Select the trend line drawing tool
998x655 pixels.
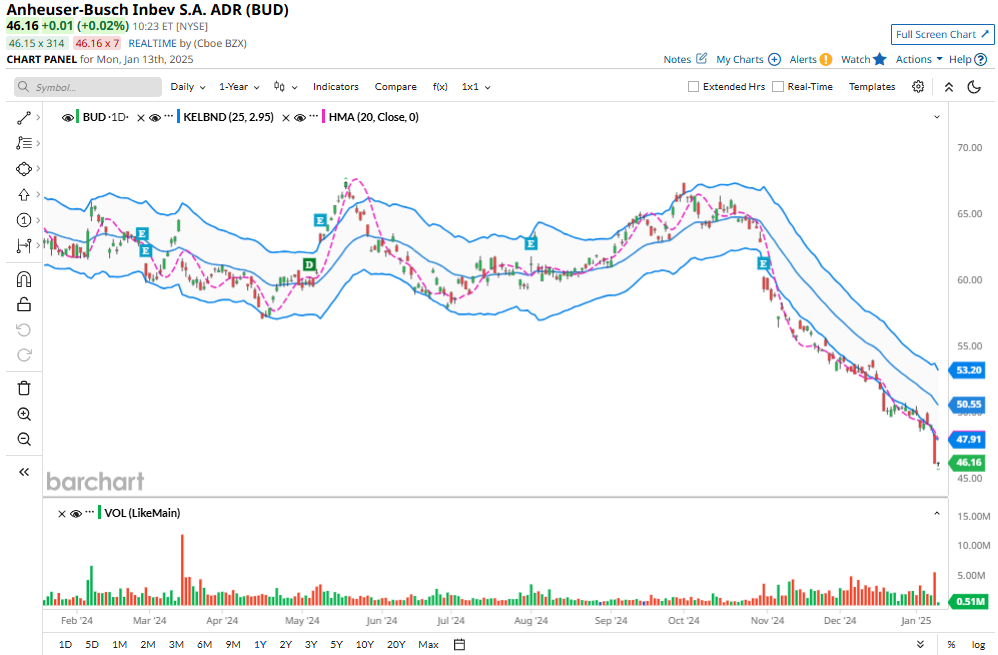(x=24, y=117)
